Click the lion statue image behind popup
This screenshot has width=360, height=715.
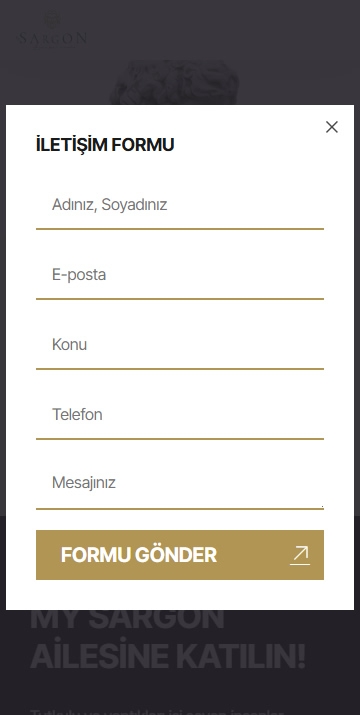point(174,83)
